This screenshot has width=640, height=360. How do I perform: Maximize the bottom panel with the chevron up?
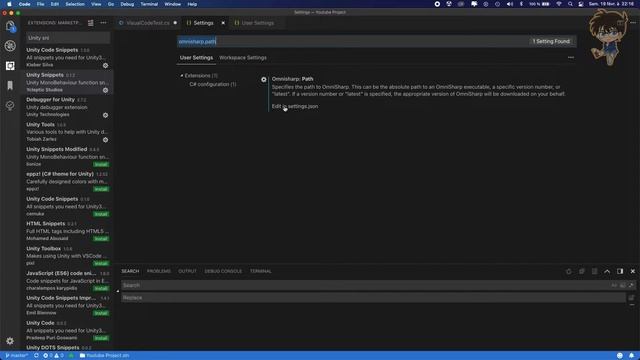click(x=607, y=271)
